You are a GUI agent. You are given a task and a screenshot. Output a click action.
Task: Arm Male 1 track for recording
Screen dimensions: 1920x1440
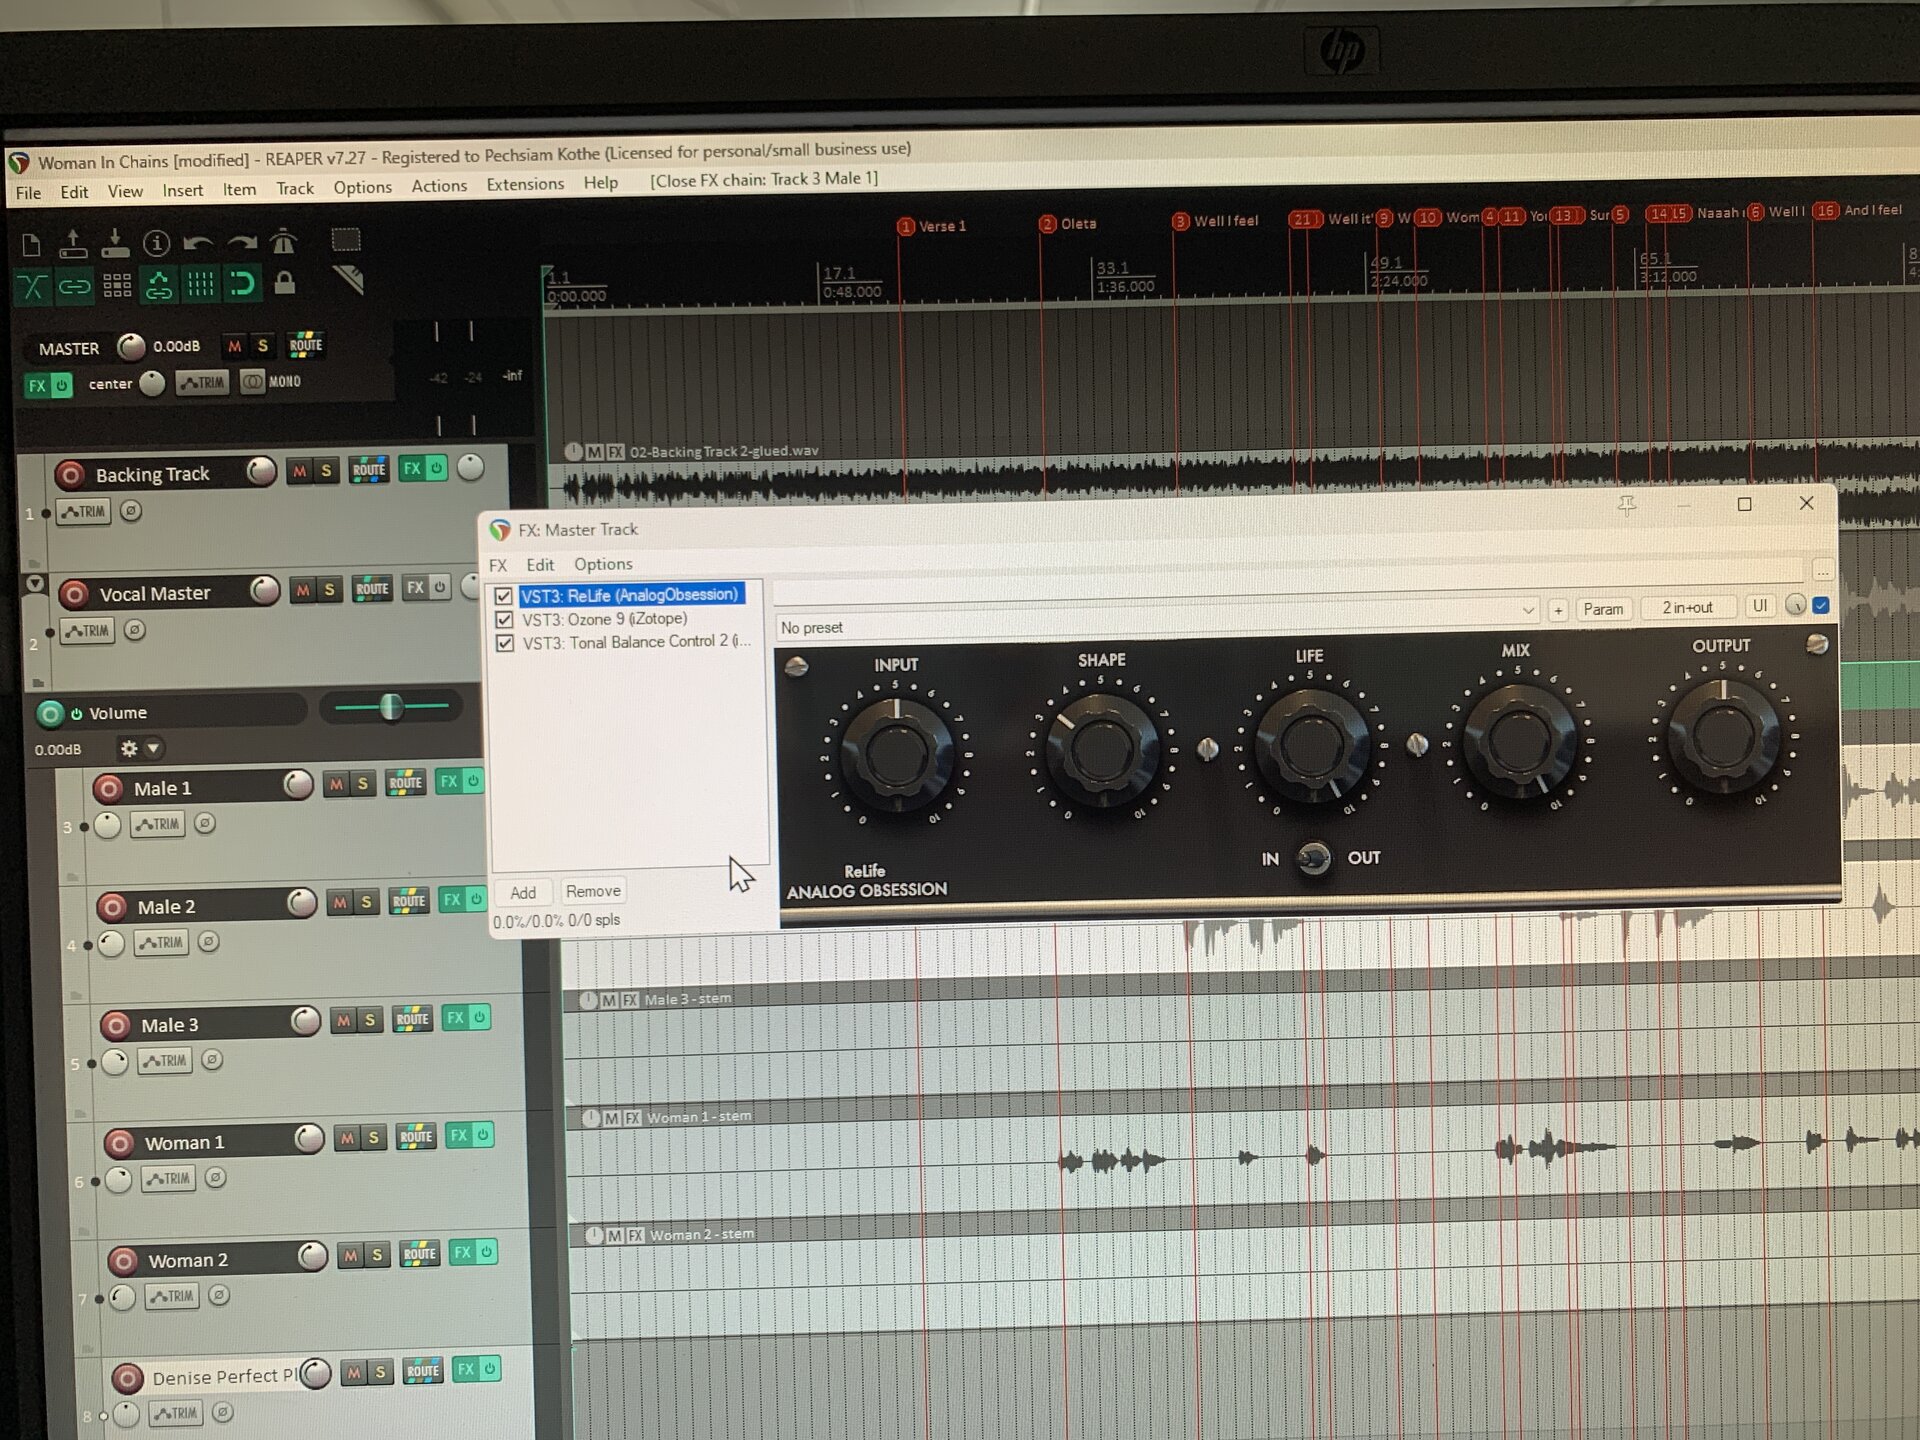[108, 789]
